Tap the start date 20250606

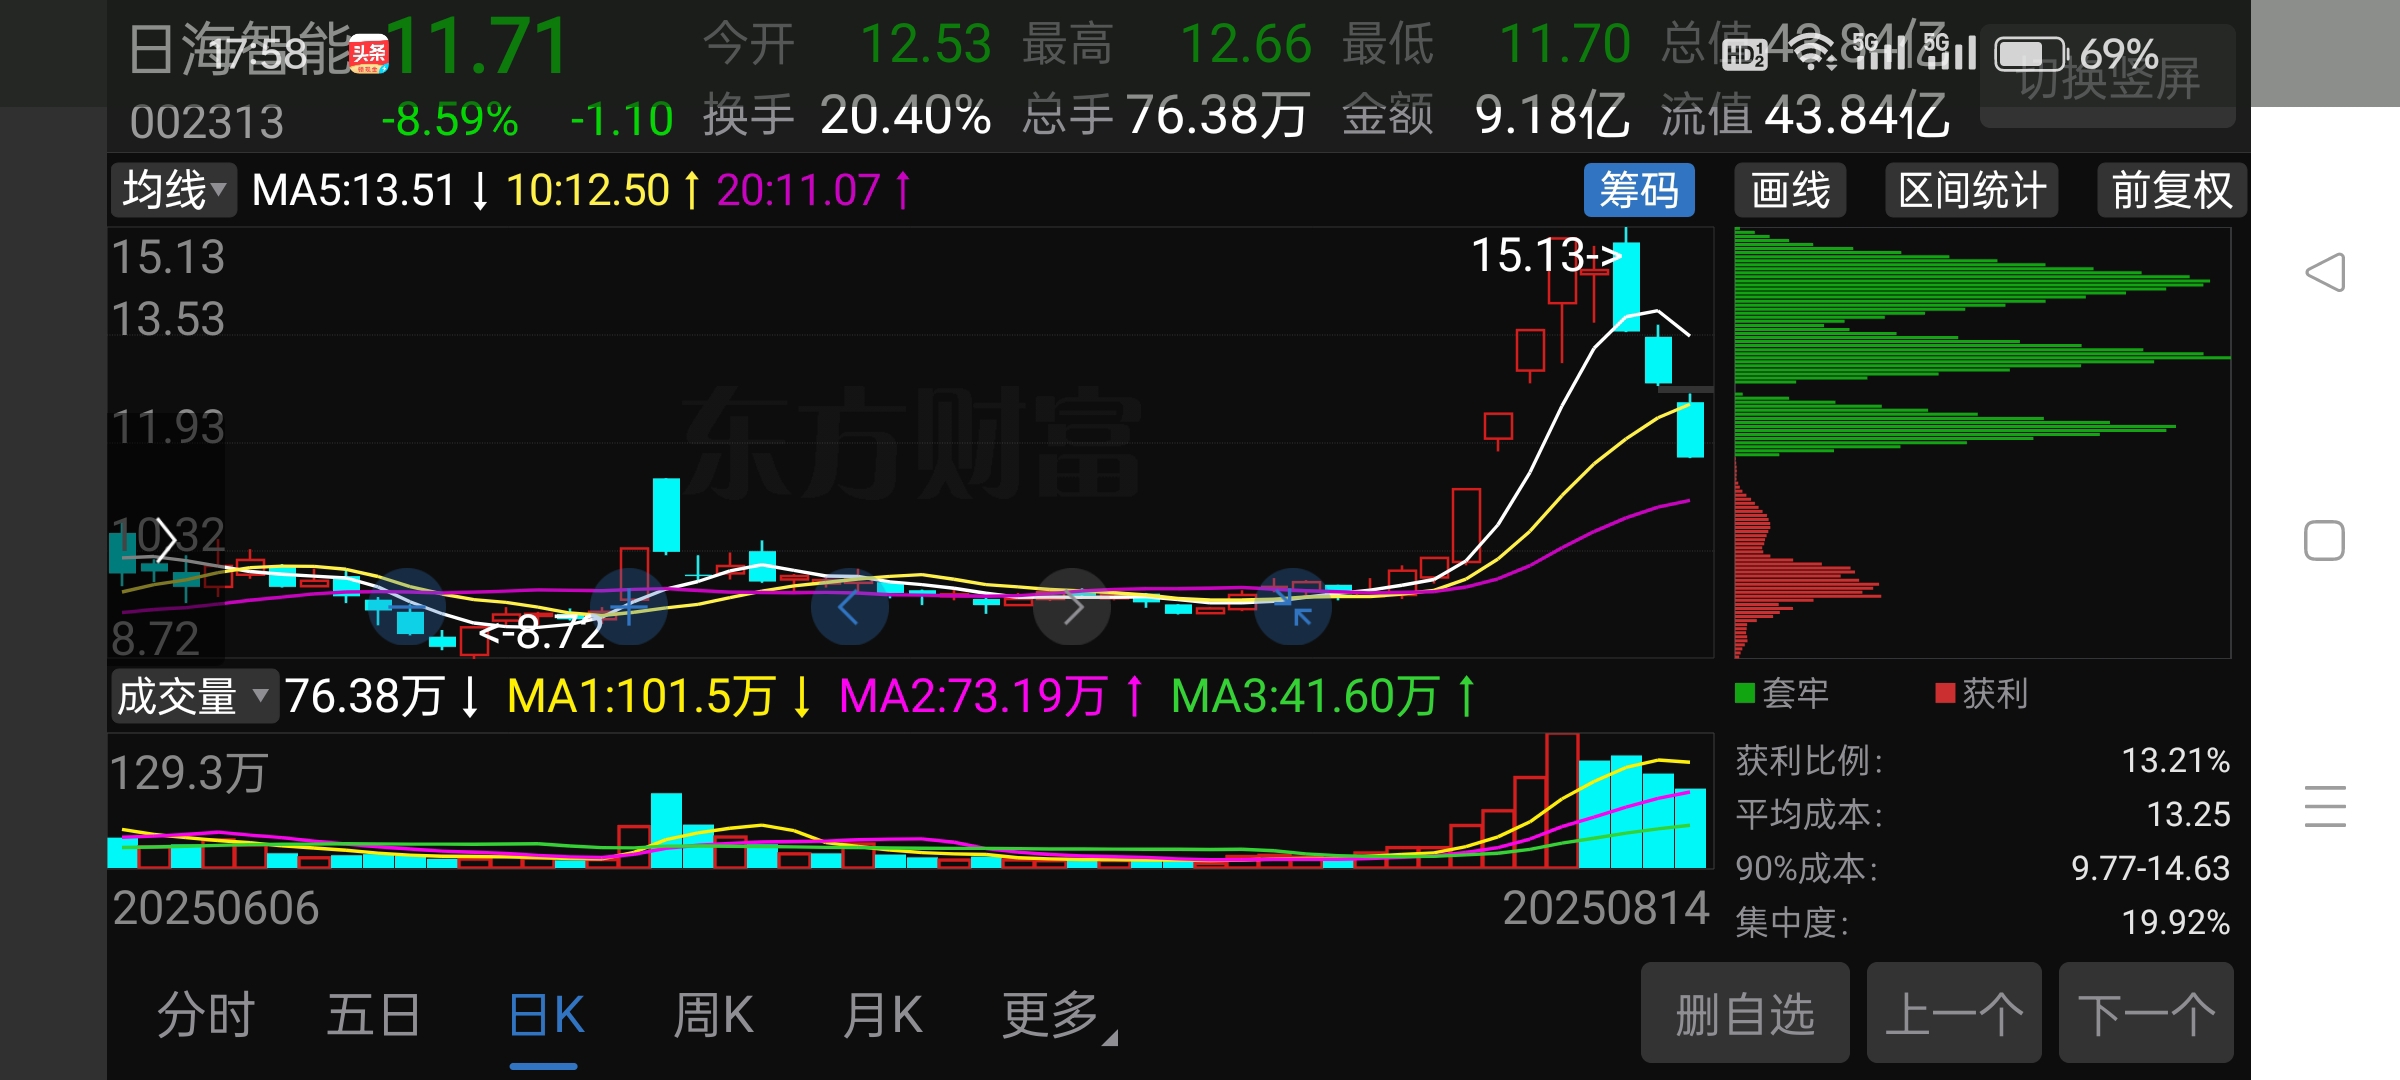(x=215, y=909)
